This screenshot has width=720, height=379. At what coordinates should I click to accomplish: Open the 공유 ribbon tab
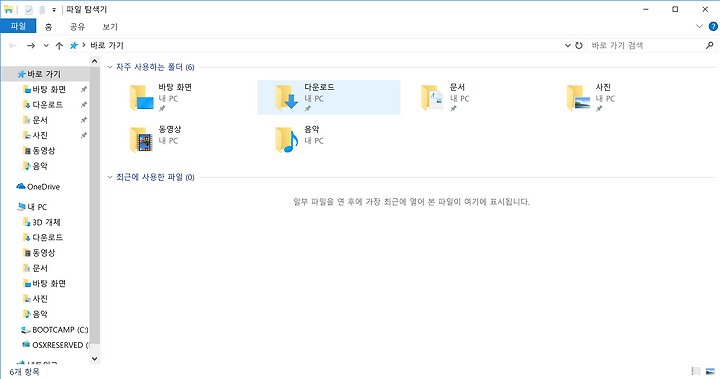[77, 27]
